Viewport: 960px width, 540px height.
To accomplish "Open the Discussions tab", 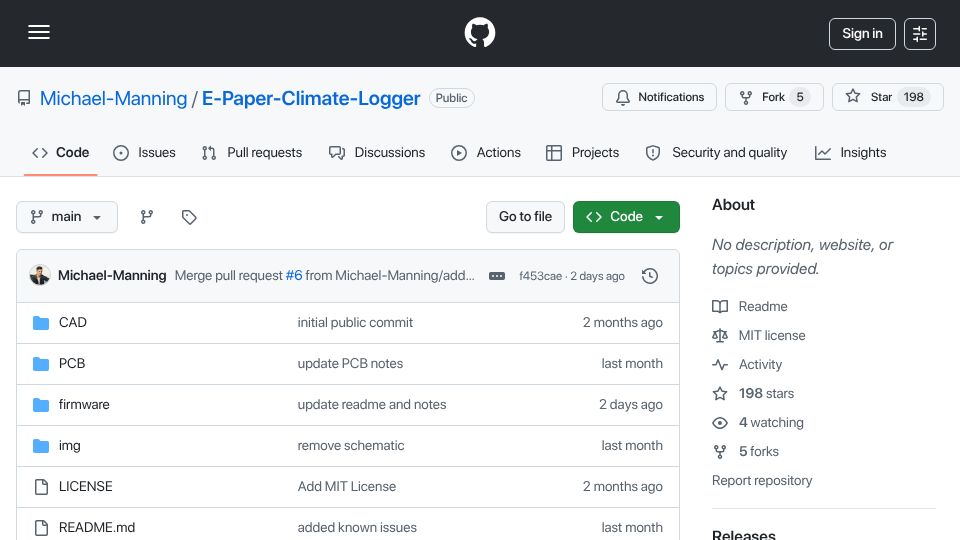I will (377, 153).
